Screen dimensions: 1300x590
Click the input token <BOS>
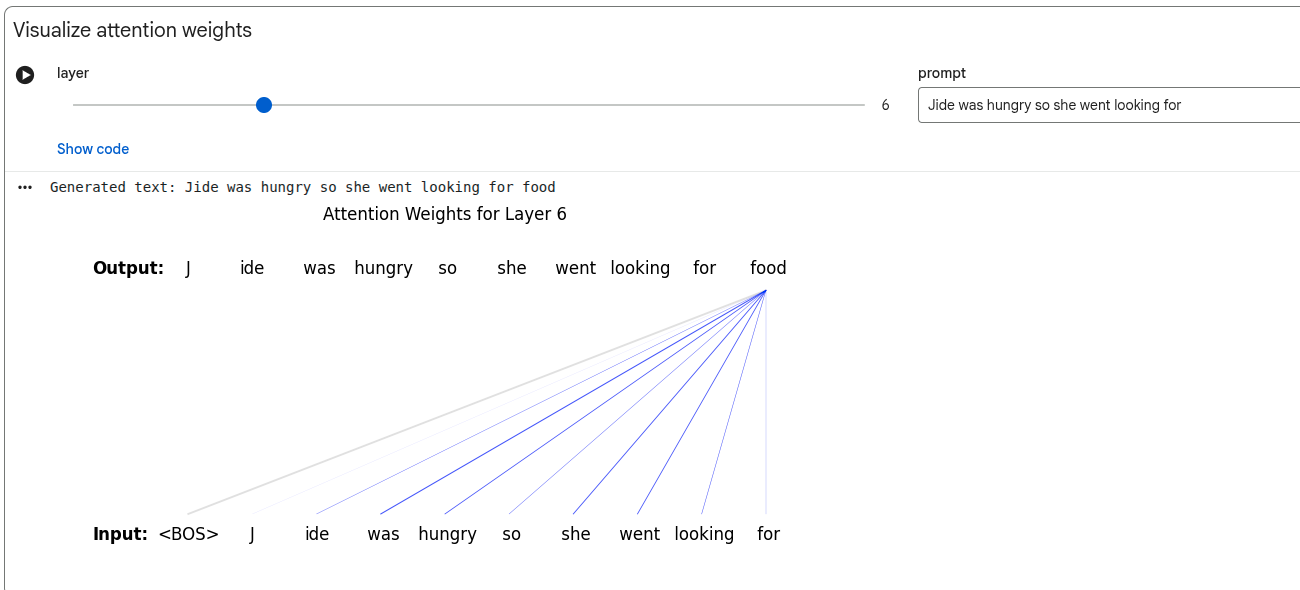189,533
